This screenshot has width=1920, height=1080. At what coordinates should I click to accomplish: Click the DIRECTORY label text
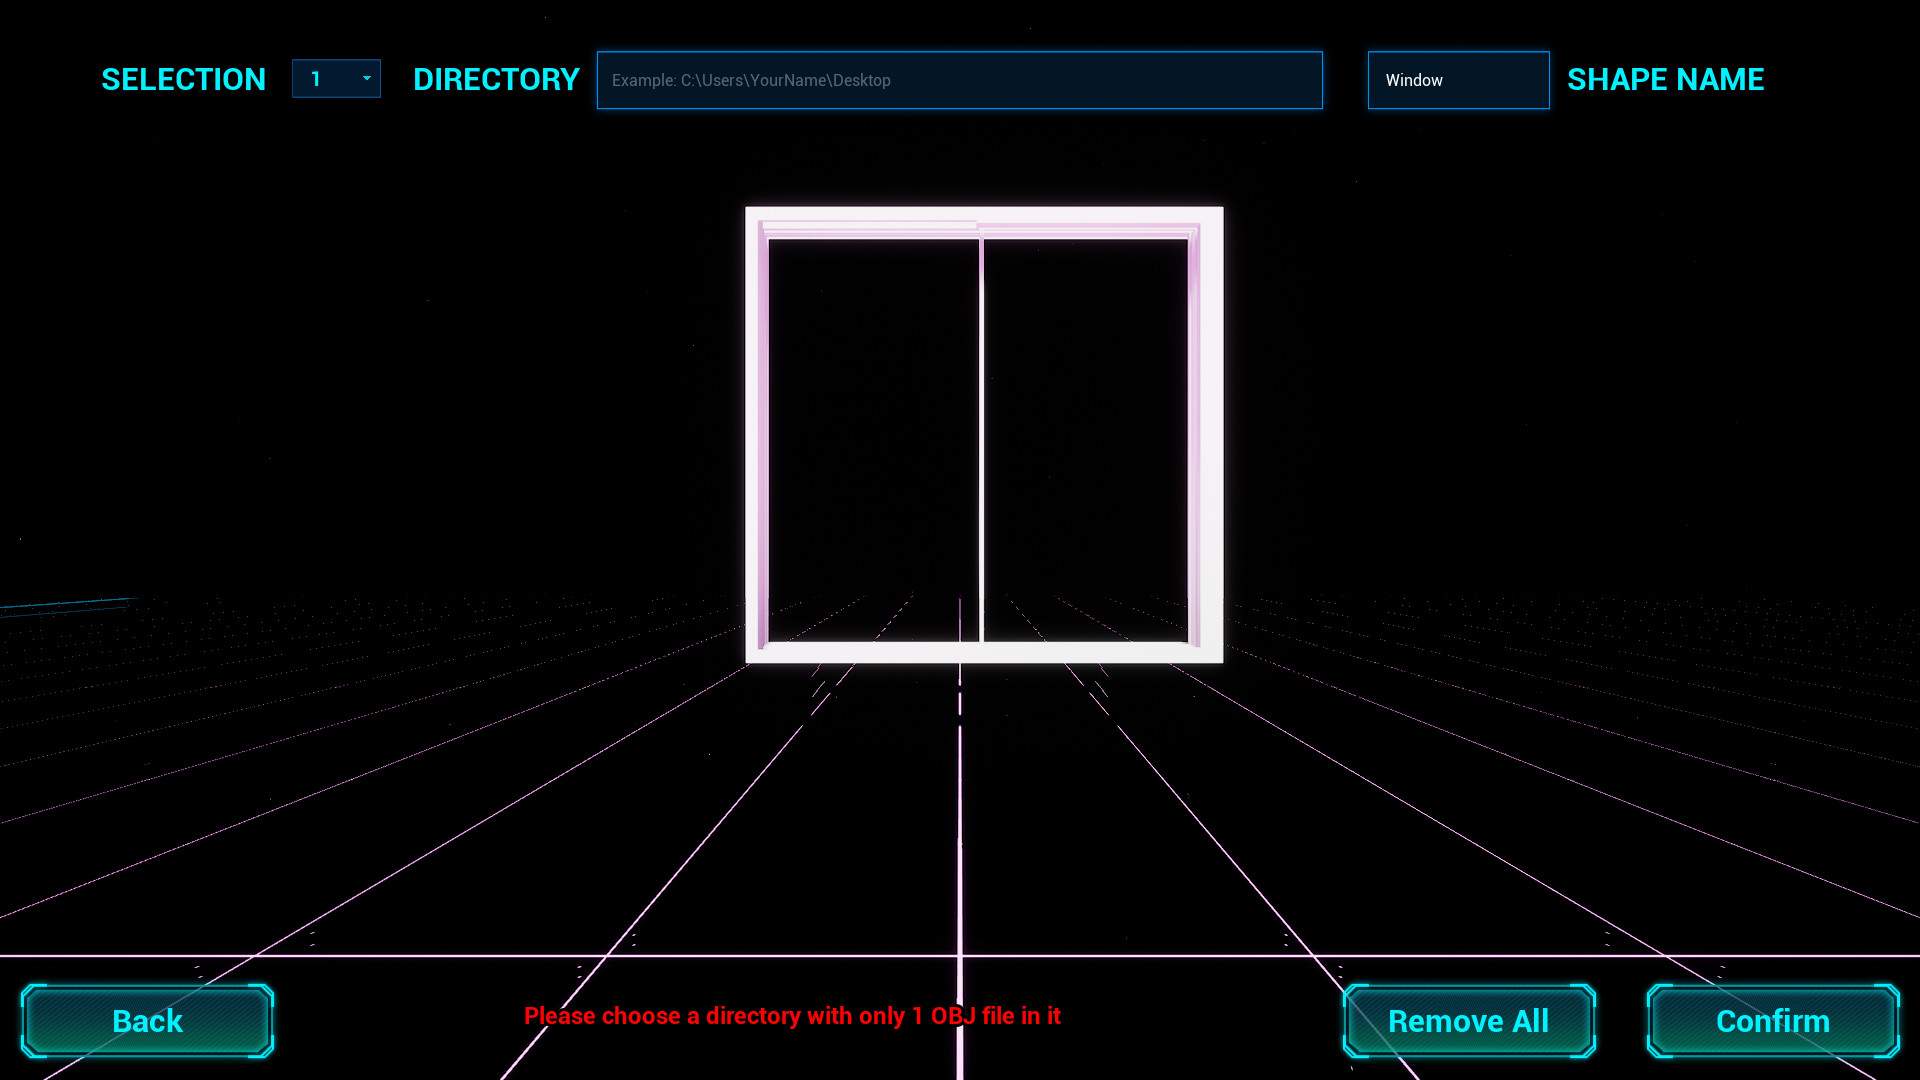click(496, 80)
